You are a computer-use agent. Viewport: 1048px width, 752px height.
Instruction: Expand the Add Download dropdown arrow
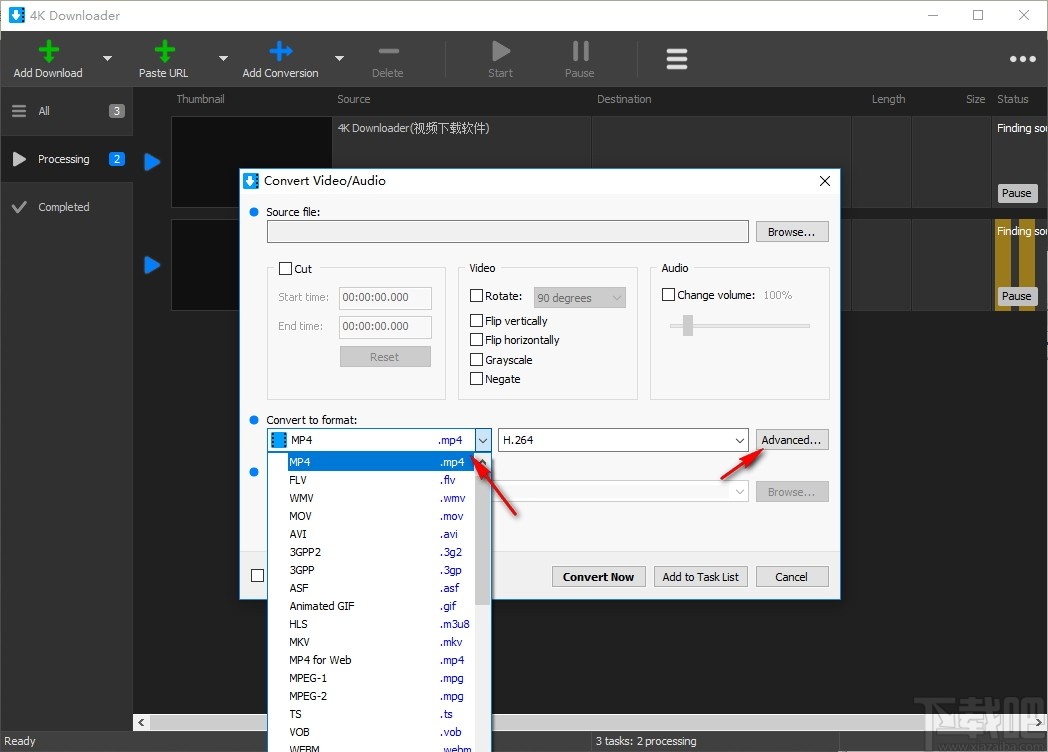(x=106, y=58)
